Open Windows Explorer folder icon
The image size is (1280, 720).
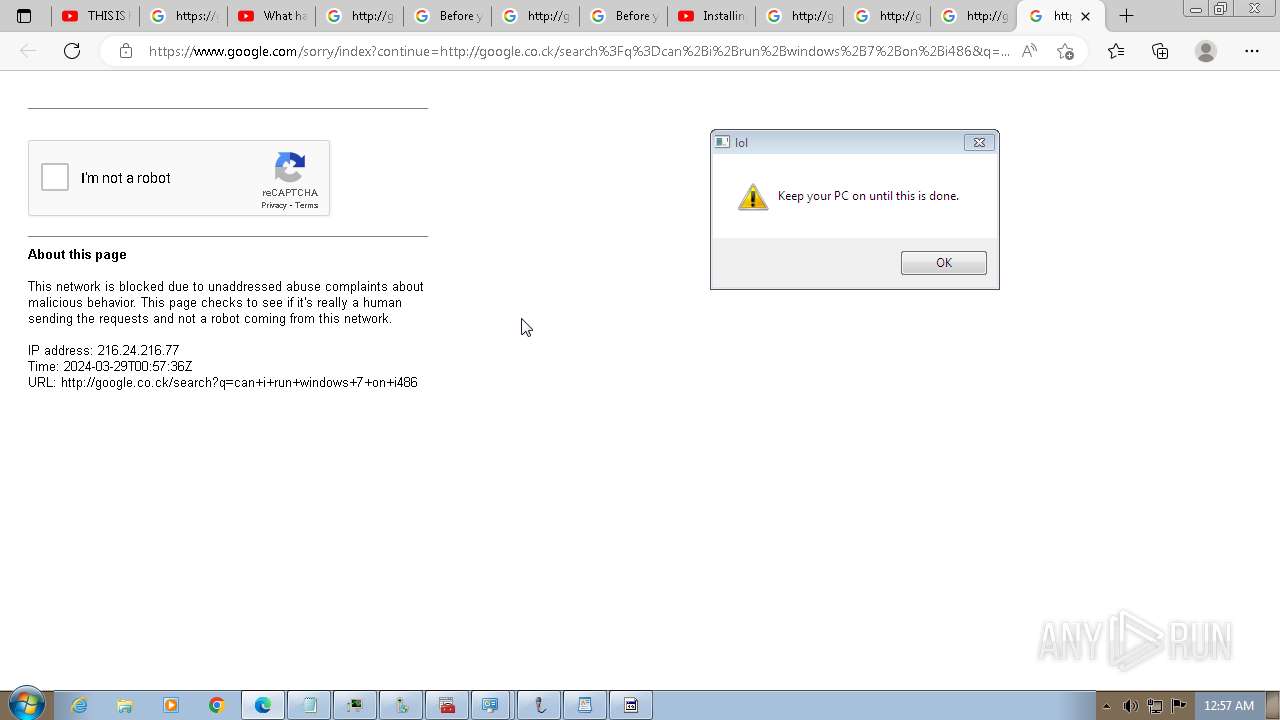click(125, 705)
